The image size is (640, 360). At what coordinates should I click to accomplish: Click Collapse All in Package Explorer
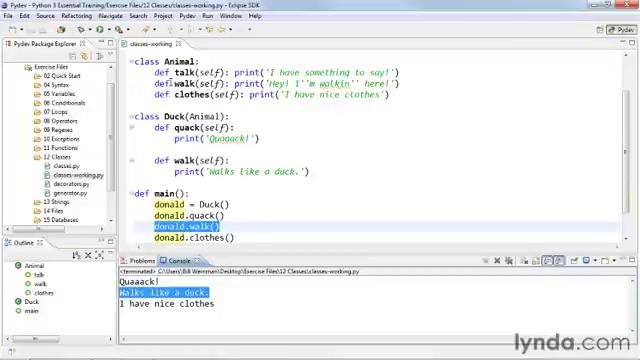click(x=73, y=56)
